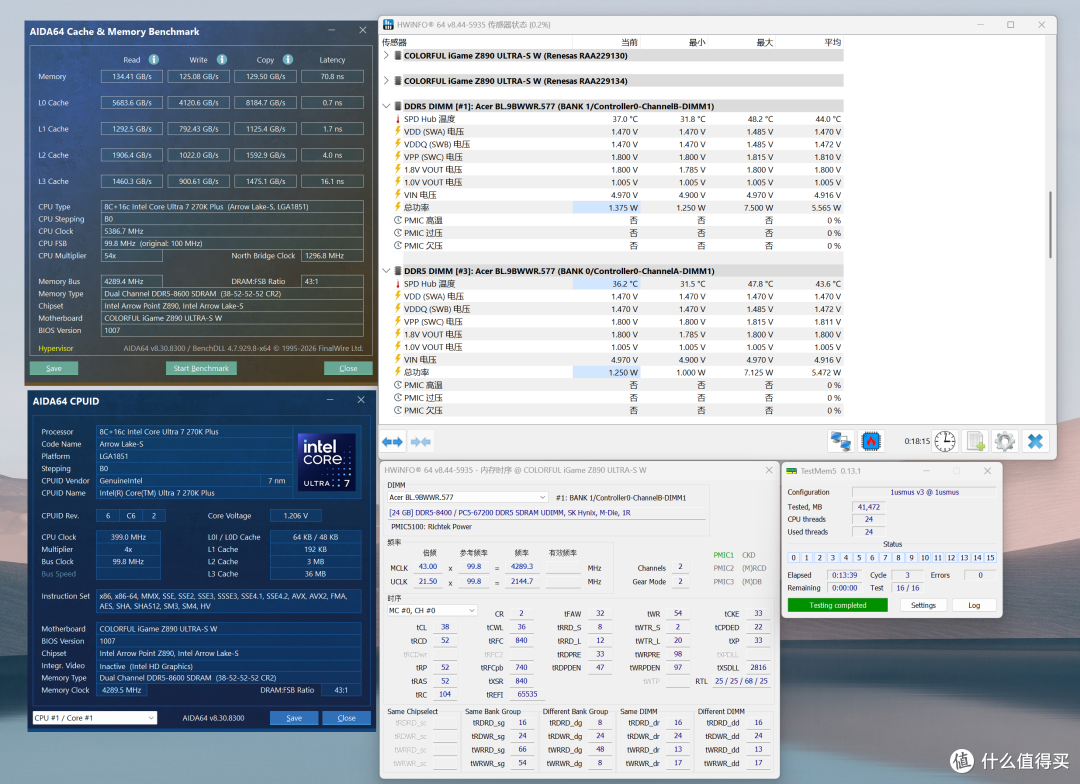Click the clock icon of first PMIC 高温 row
The image size is (1080, 784).
[x=398, y=220]
